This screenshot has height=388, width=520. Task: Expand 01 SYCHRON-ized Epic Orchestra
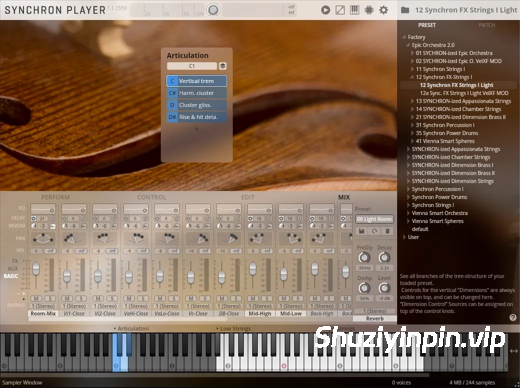[x=412, y=53]
